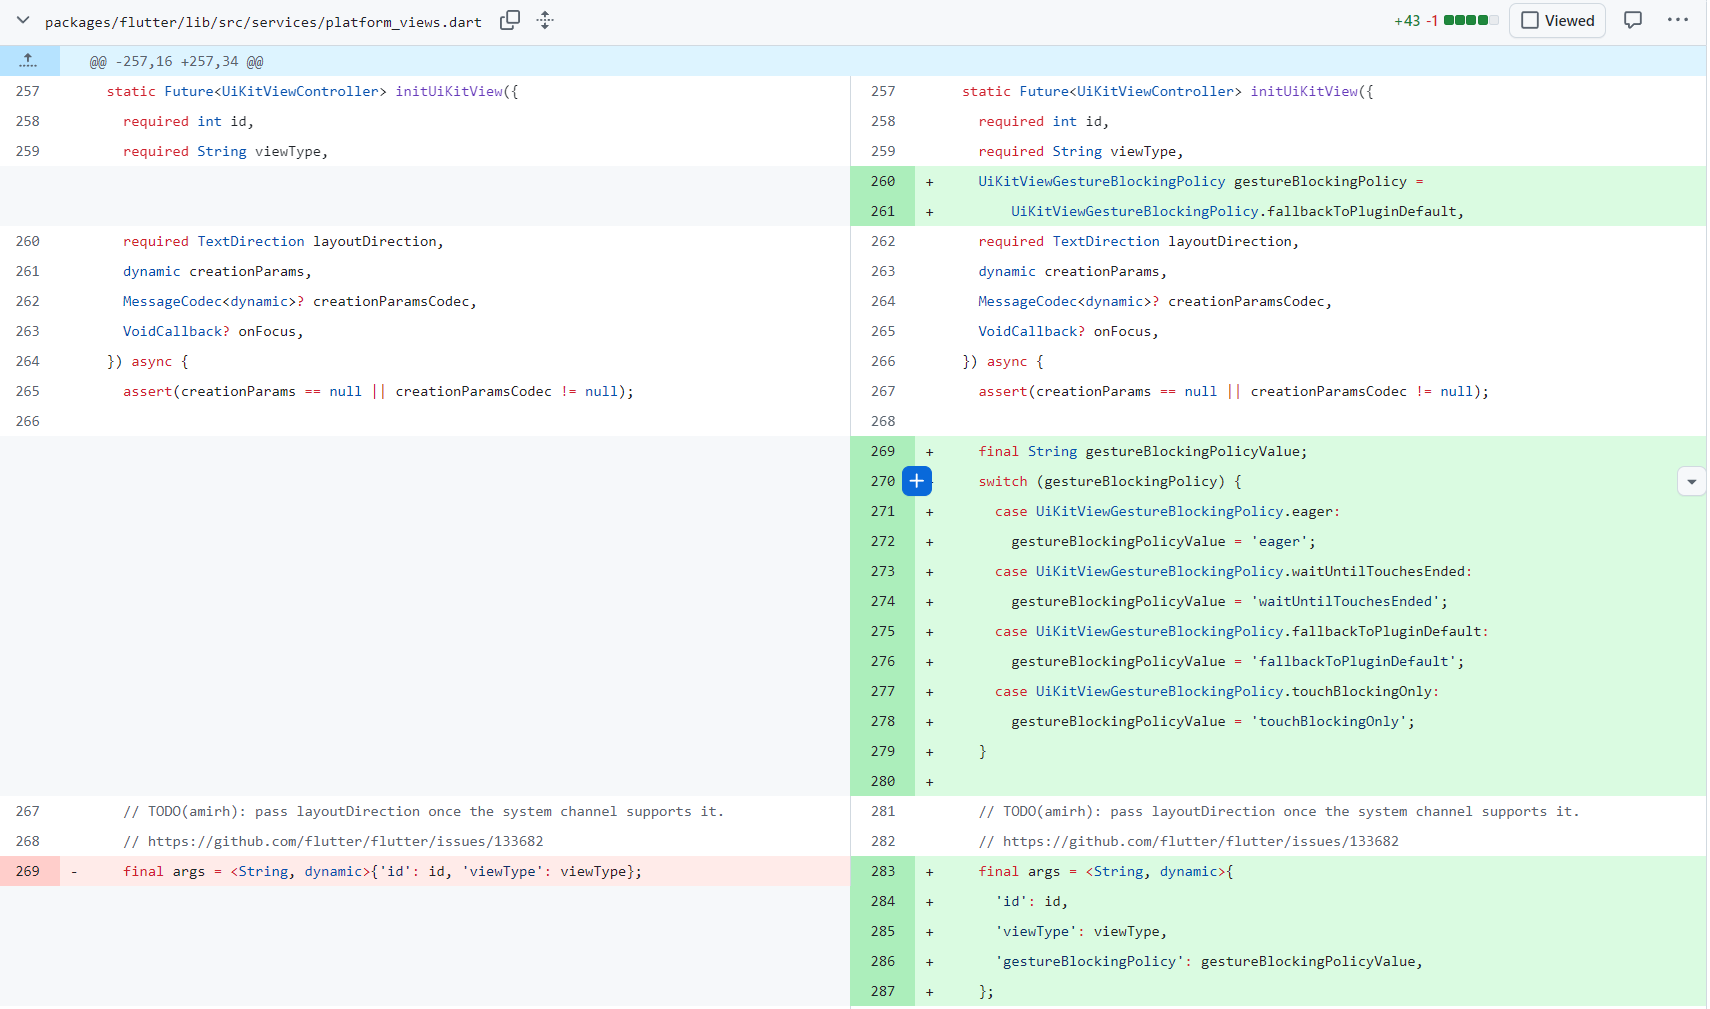Start a comment with the blue plus icon
This screenshot has width=1710, height=1009.
click(917, 481)
